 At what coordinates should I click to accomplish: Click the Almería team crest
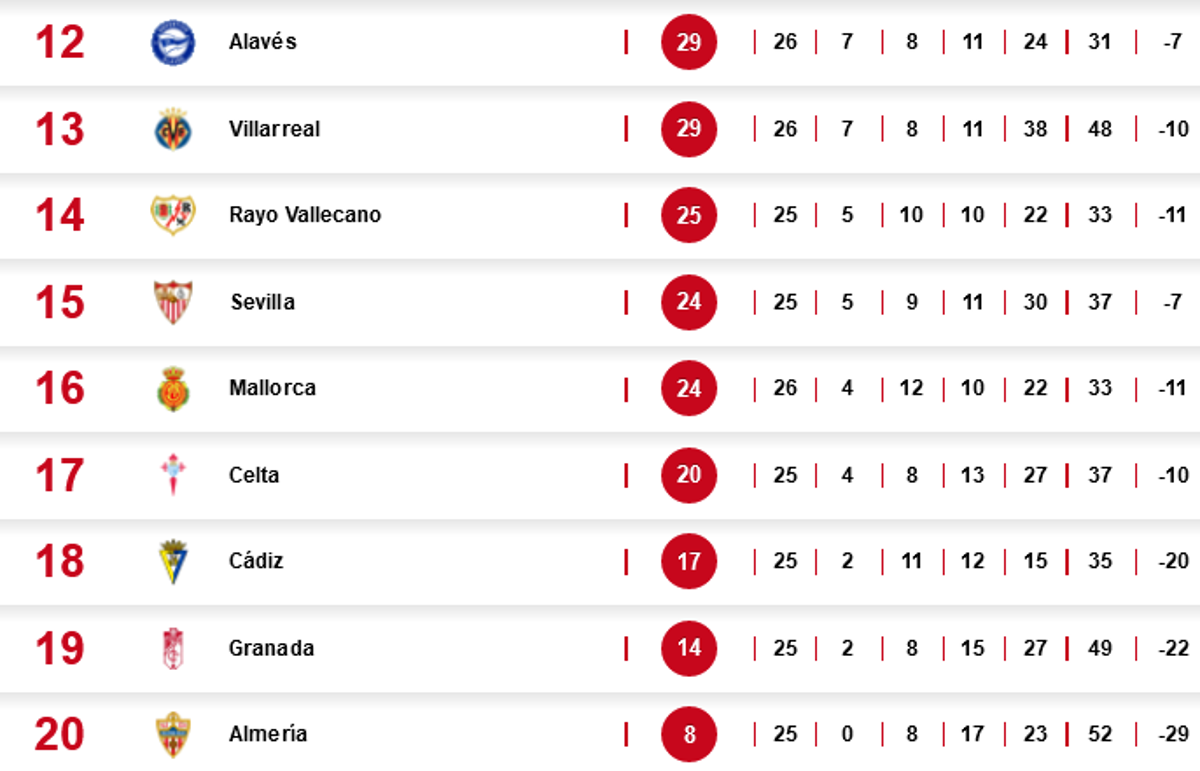[173, 735]
